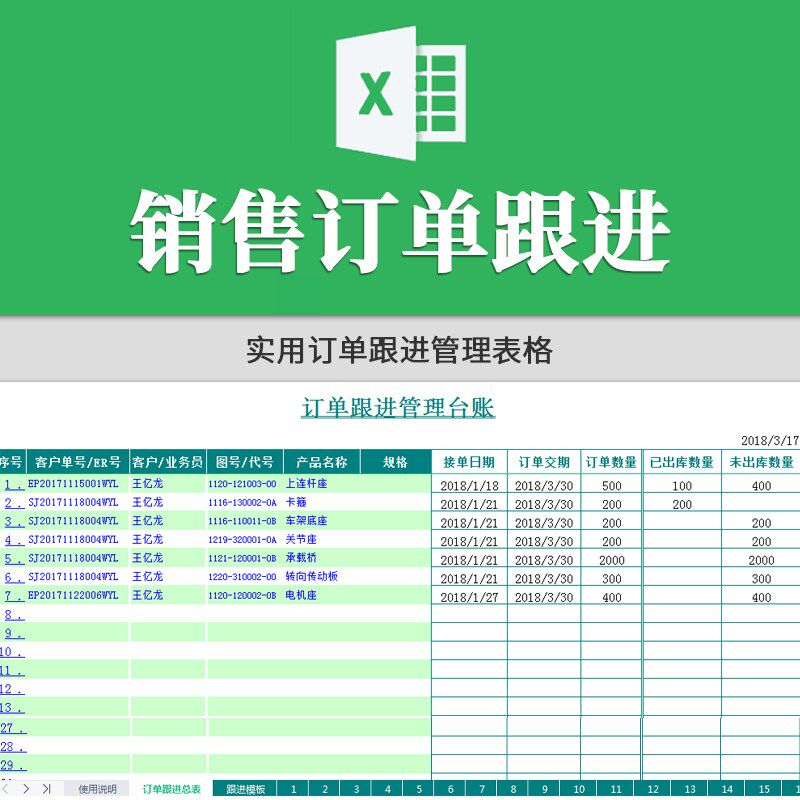Select product cell 电机座

point(301,595)
